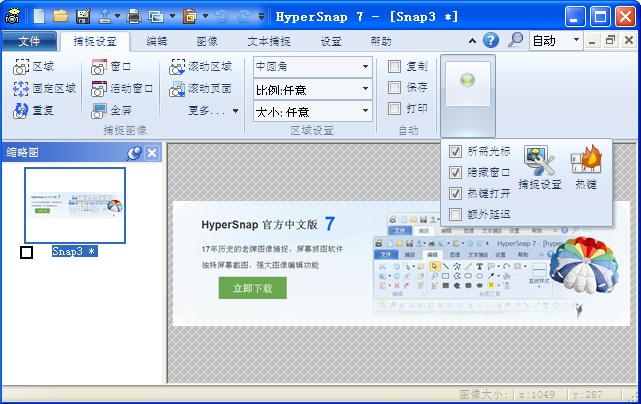Capture a window with 窗口
The height and width of the screenshot is (404, 641).
(x=111, y=67)
